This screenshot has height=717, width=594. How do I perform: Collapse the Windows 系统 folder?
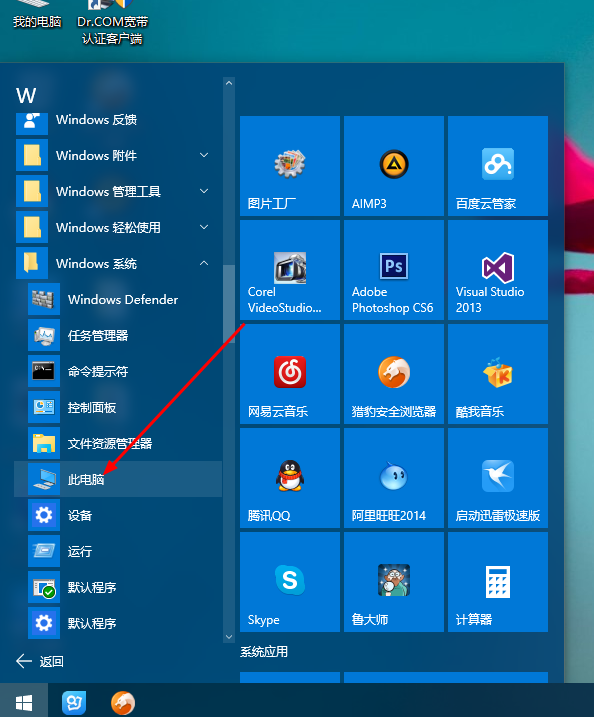click(x=118, y=263)
